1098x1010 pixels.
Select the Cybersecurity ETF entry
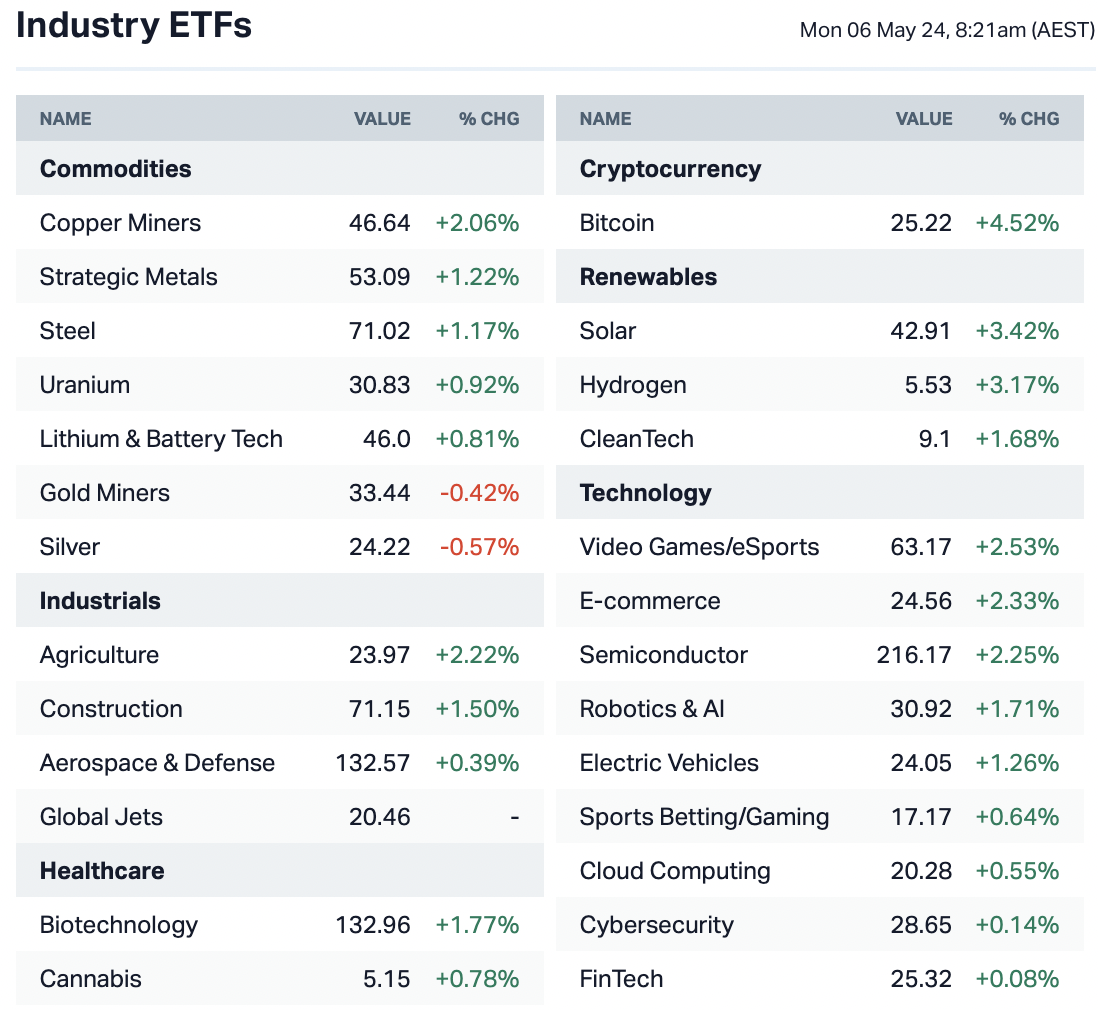pos(656,925)
